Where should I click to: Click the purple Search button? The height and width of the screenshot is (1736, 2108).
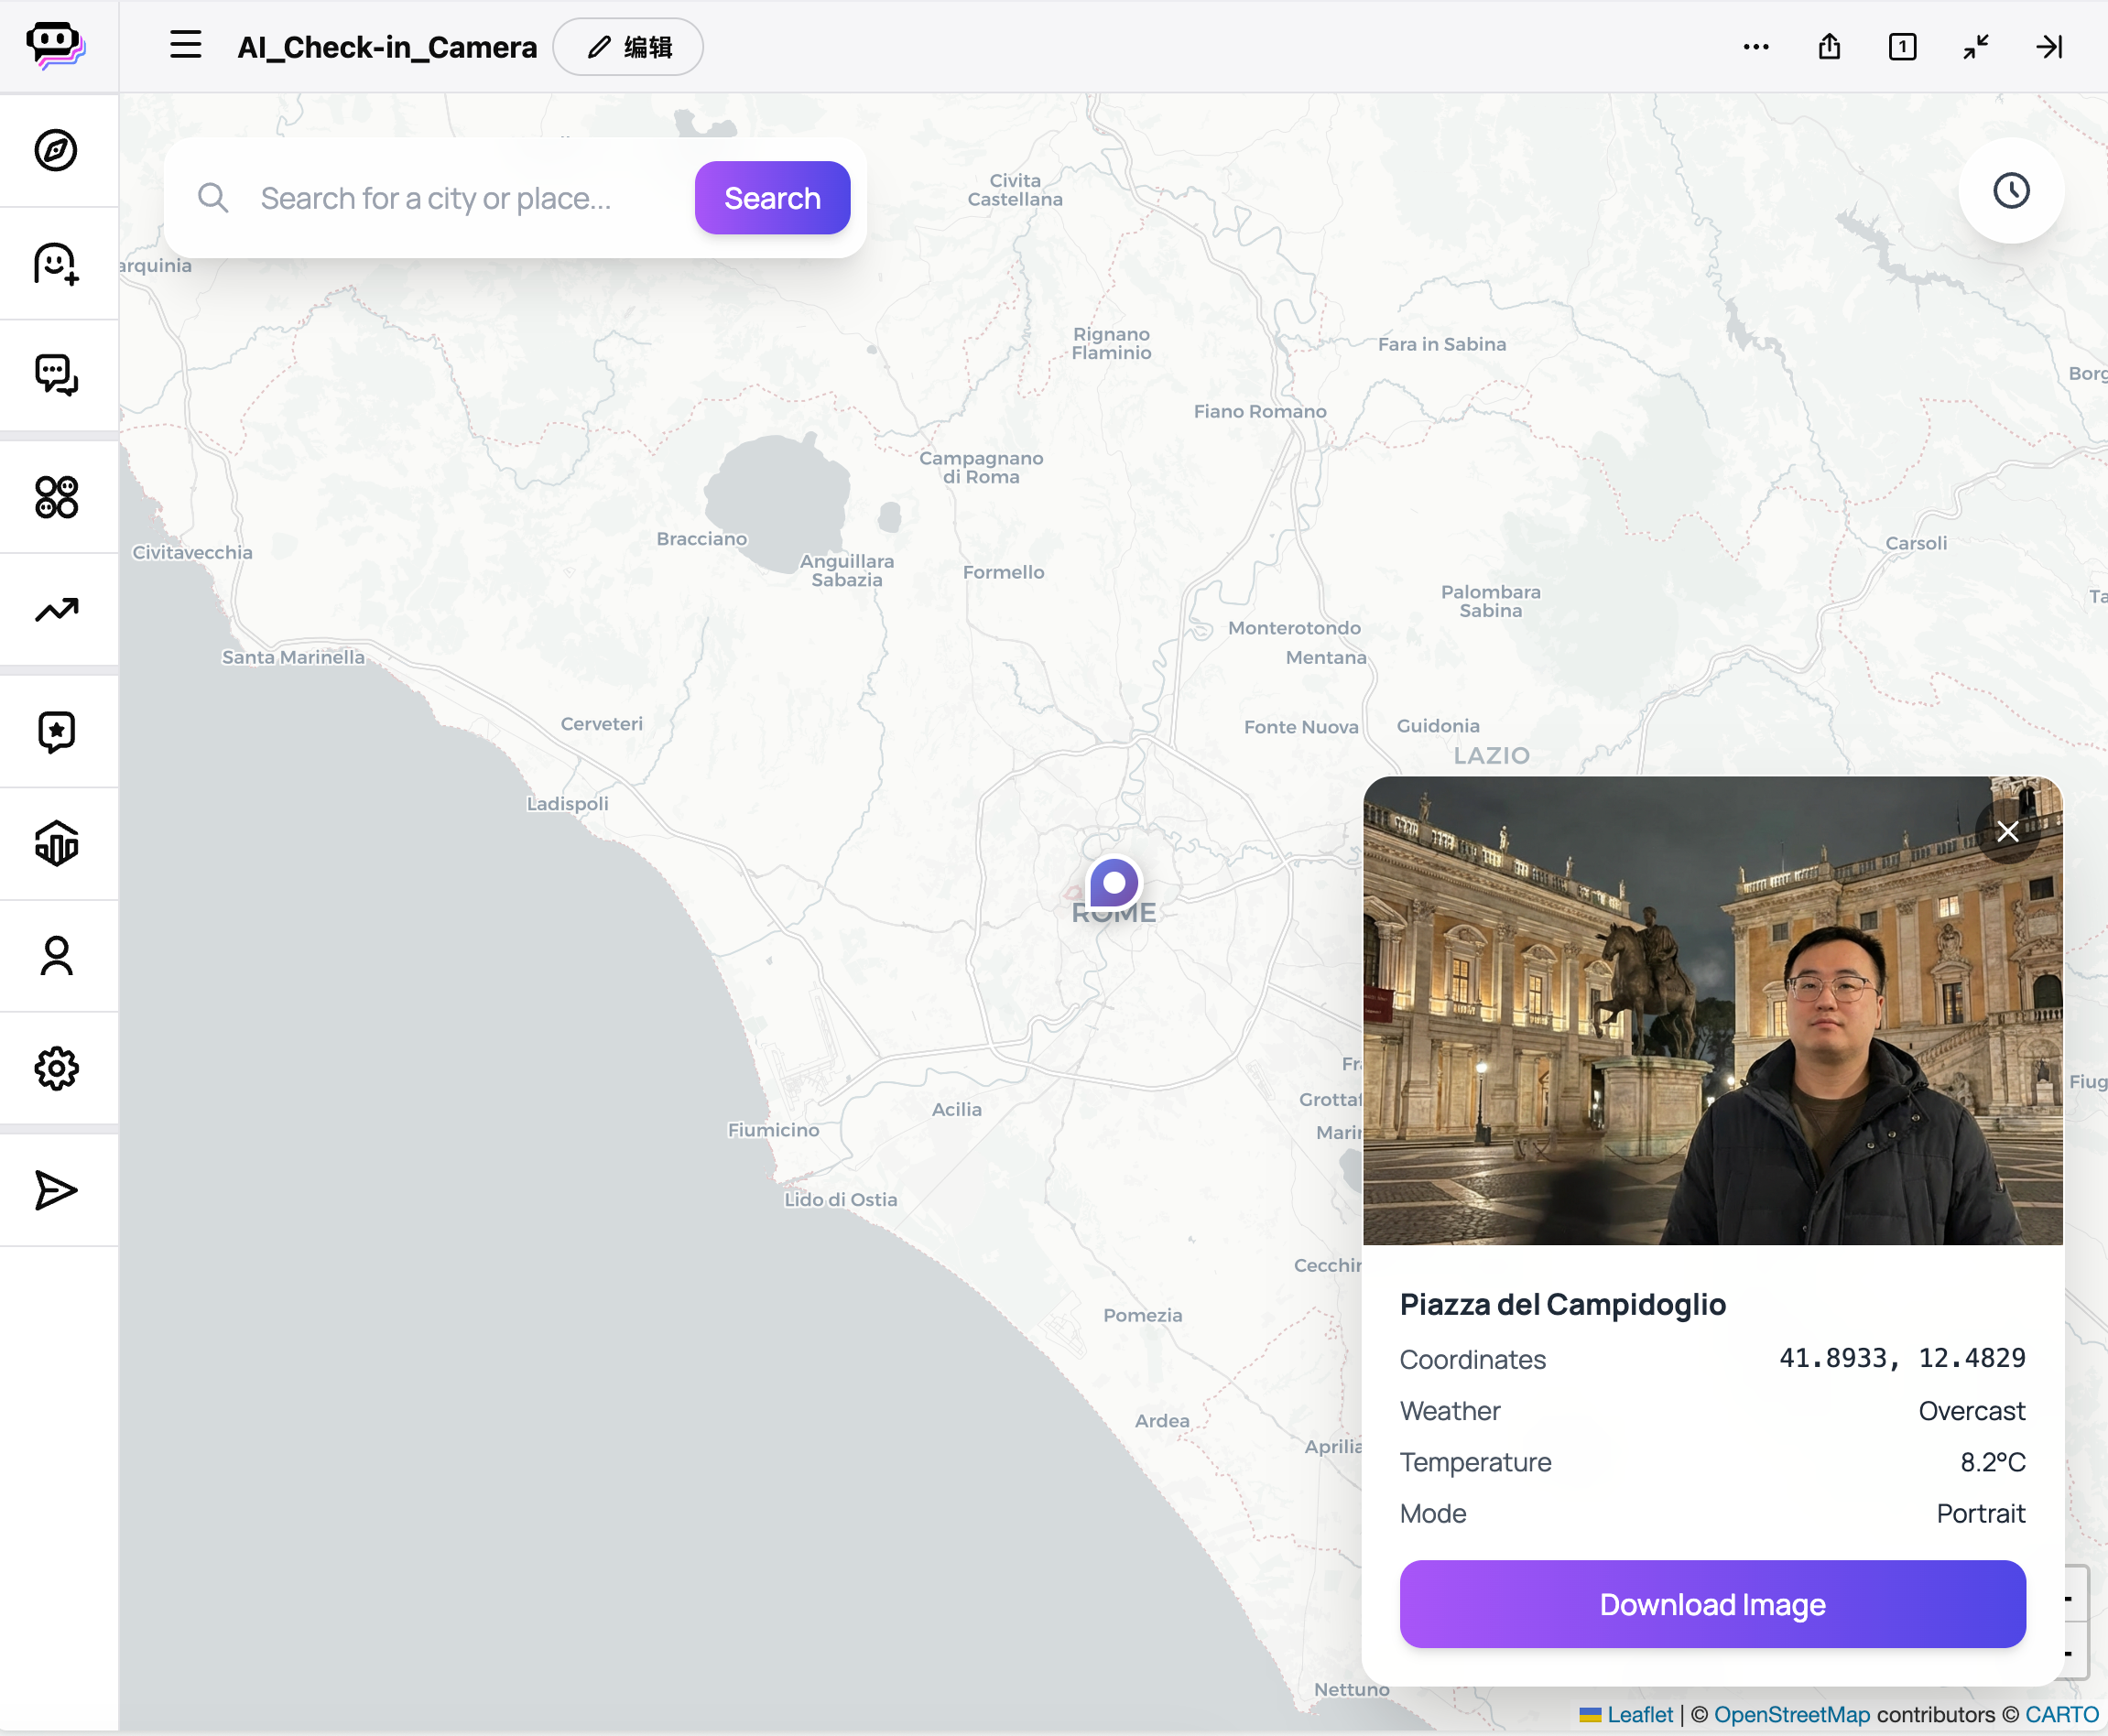pos(772,198)
